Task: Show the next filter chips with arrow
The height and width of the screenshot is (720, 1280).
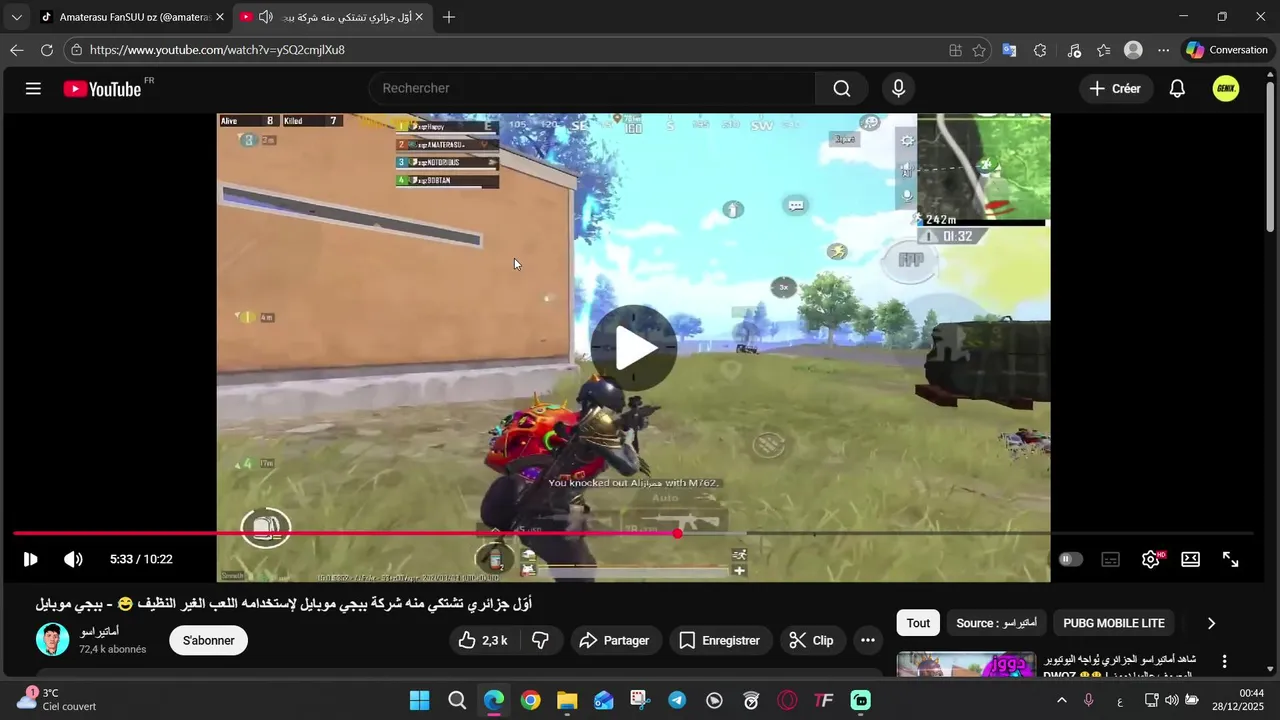Action: coord(1211,623)
